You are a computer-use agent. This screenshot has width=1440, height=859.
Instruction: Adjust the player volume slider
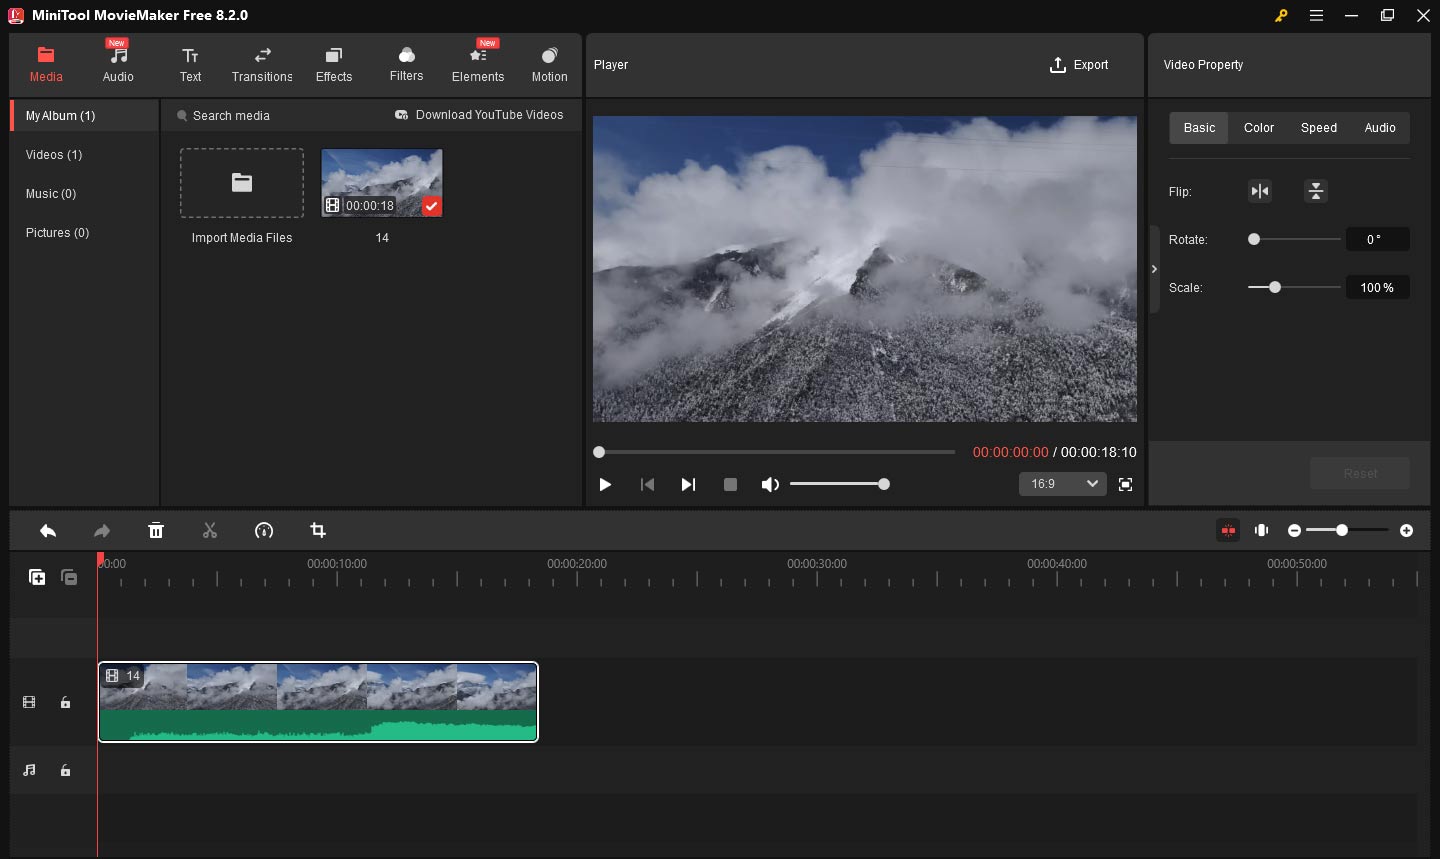(x=839, y=484)
